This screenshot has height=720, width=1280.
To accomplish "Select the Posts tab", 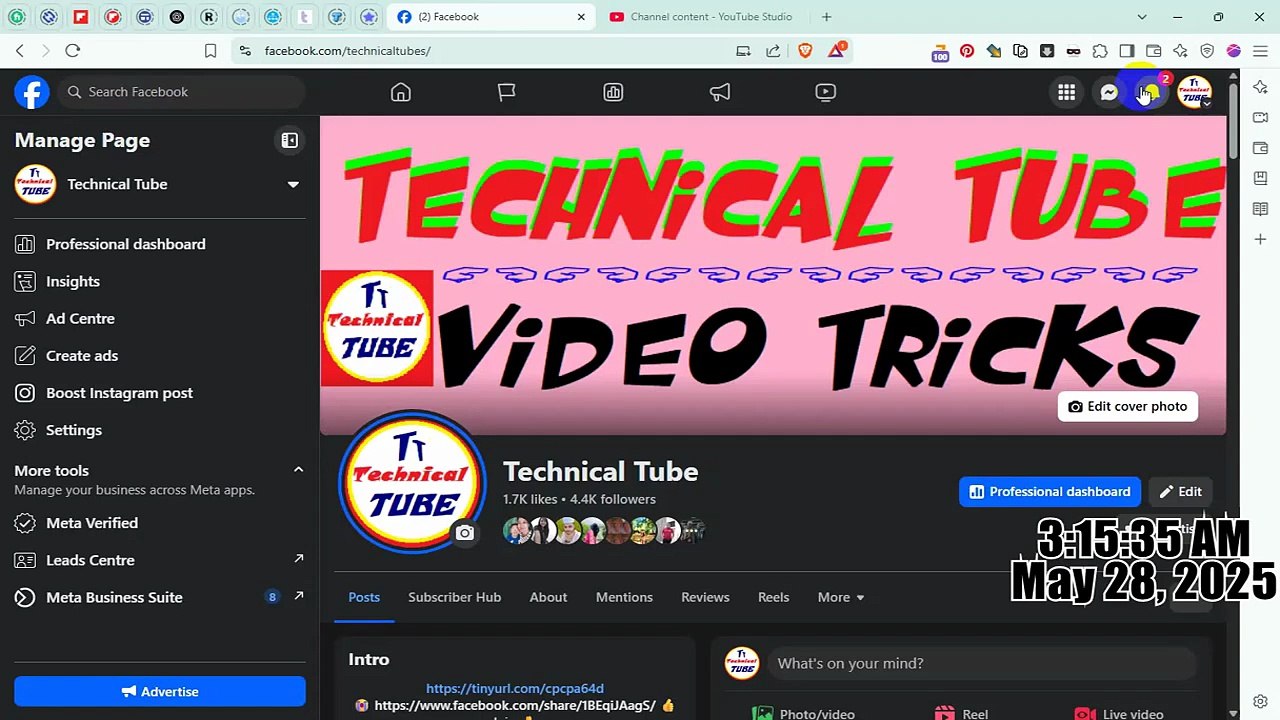I will click(364, 597).
